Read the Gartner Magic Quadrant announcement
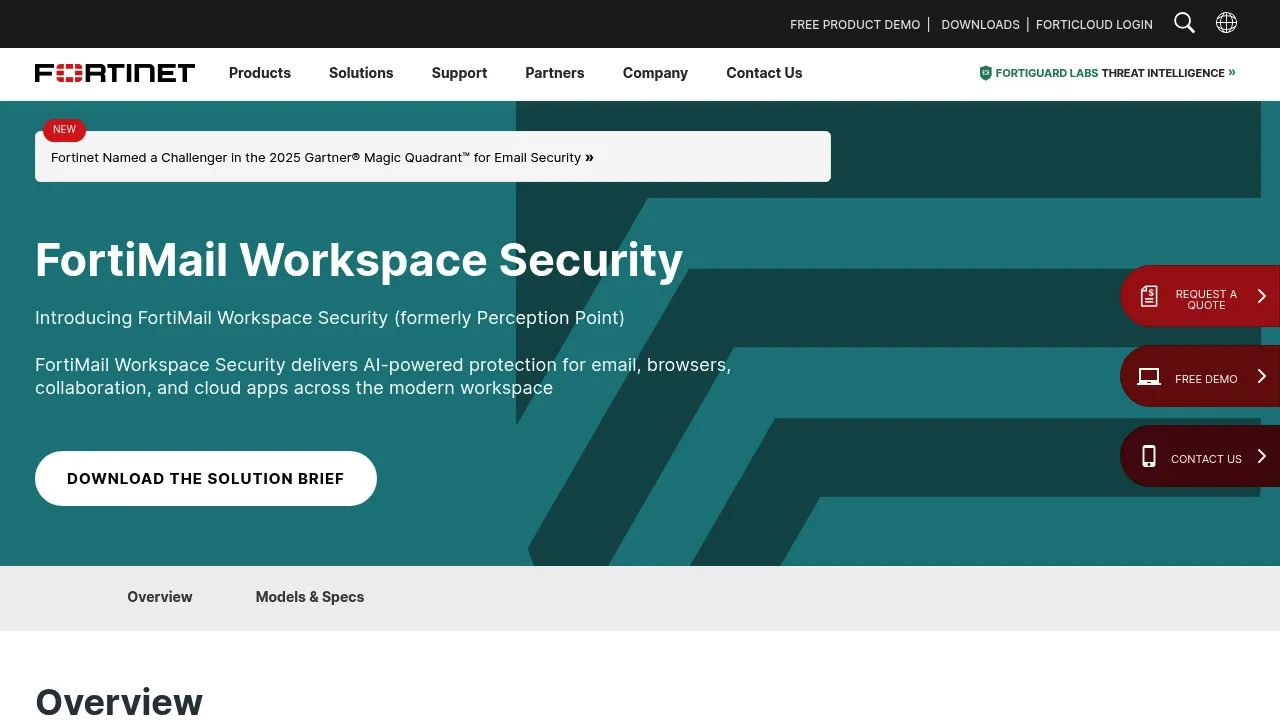 coord(322,157)
